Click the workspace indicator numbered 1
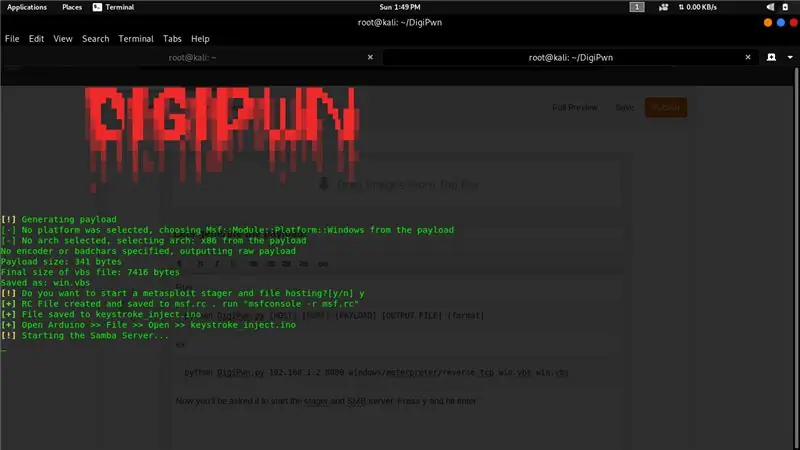800x450 pixels. point(637,7)
